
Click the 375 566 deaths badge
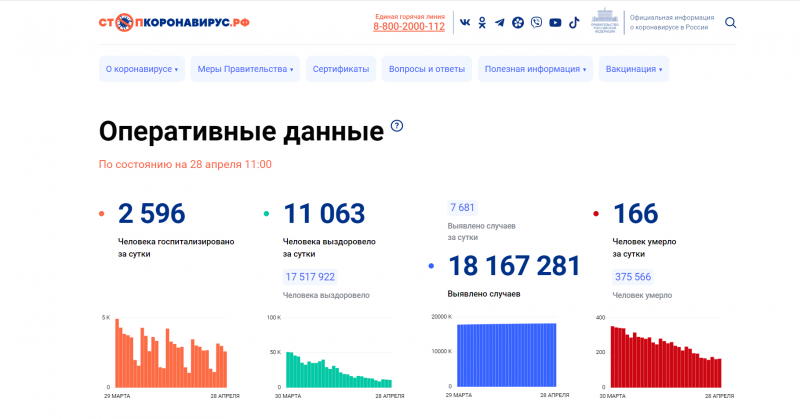[633, 277]
